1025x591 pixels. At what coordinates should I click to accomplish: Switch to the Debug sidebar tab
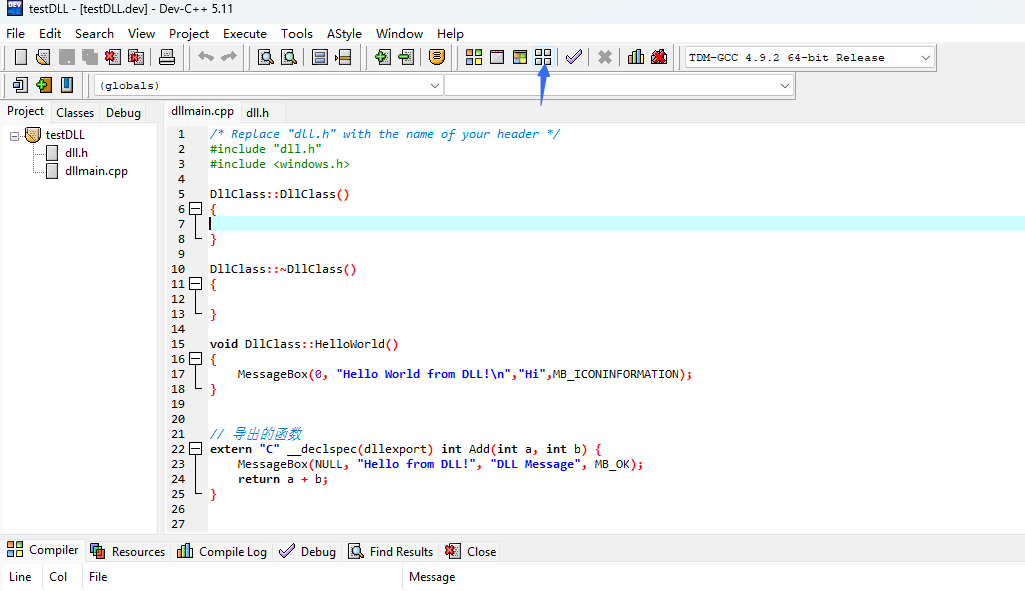click(x=124, y=112)
